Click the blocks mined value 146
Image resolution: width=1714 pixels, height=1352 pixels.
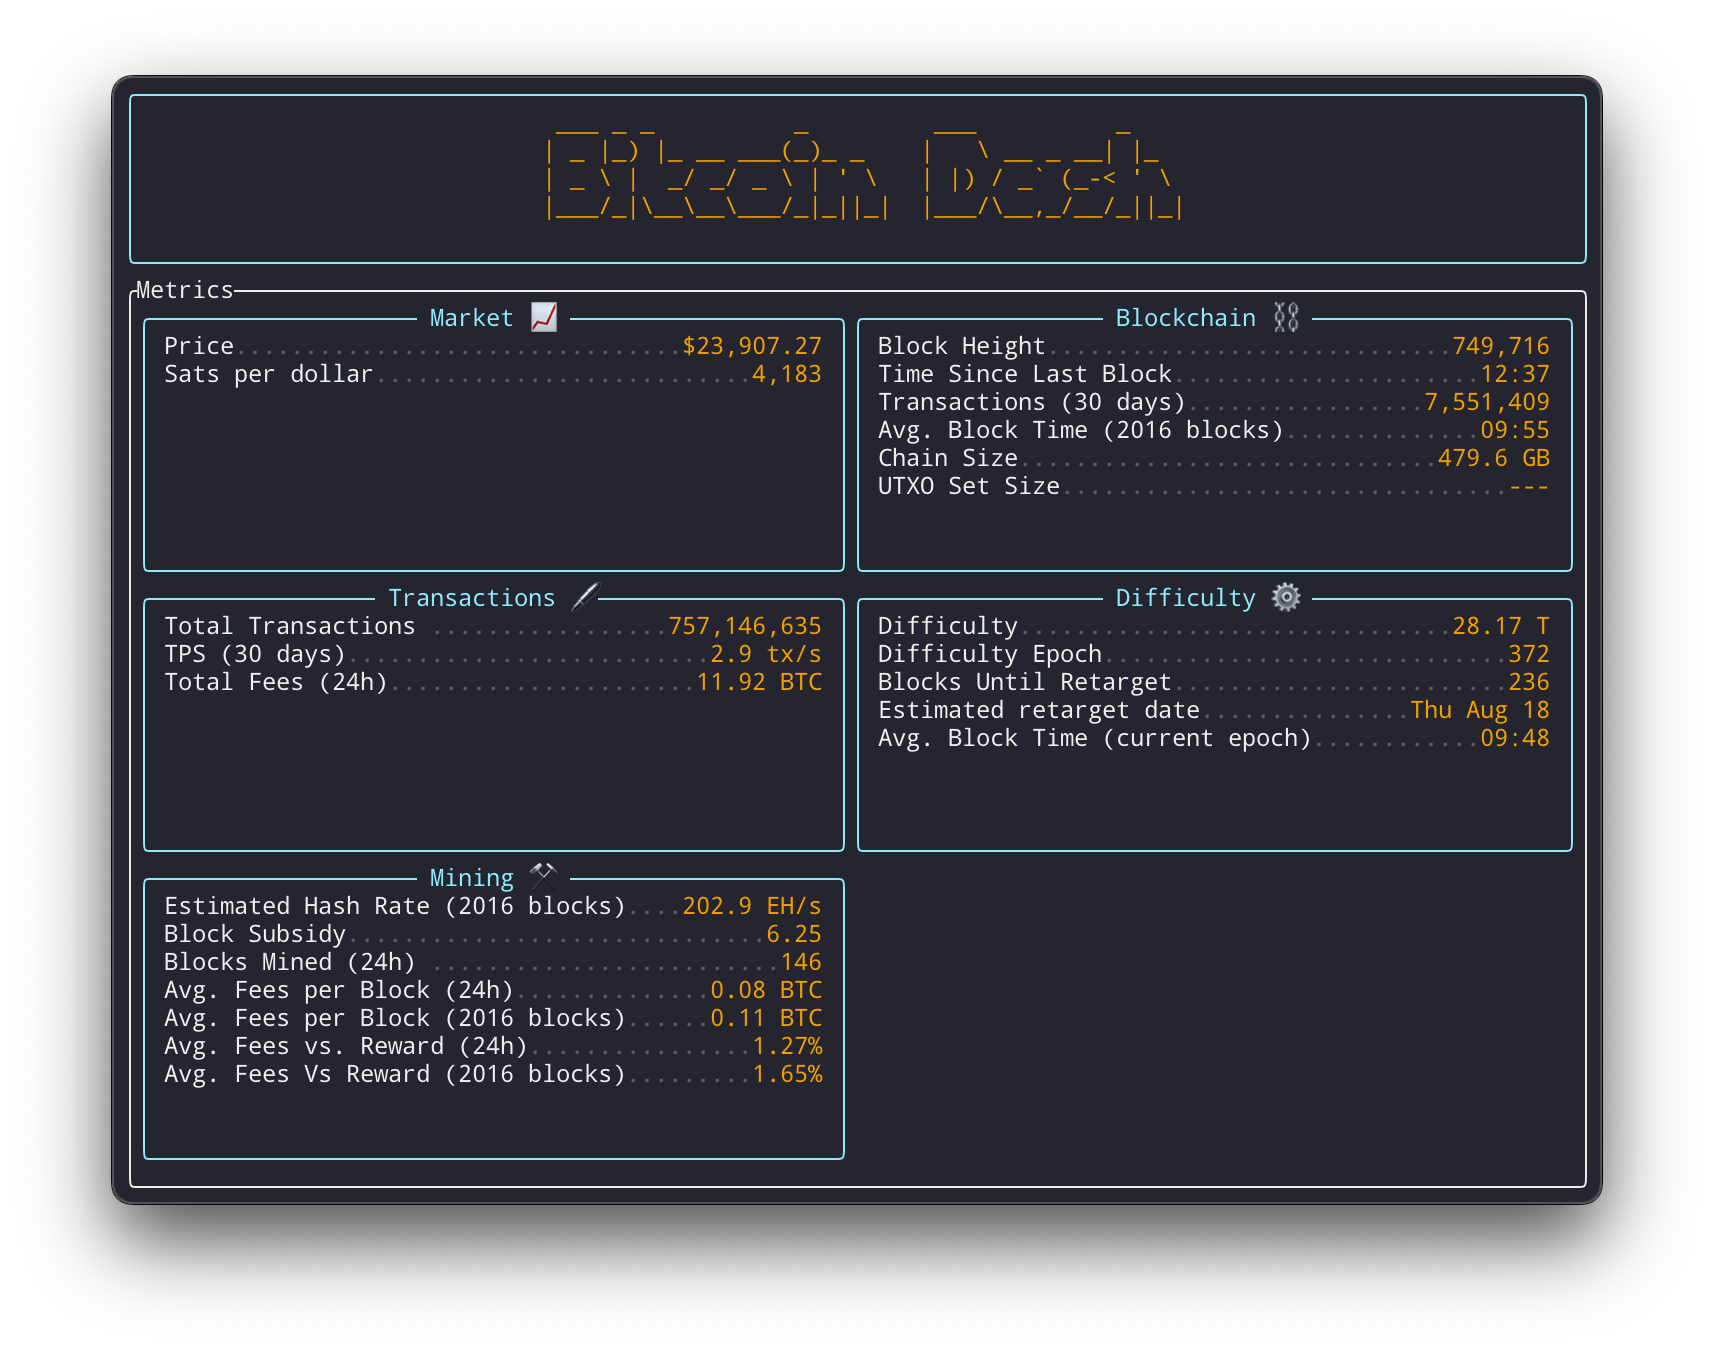point(801,962)
